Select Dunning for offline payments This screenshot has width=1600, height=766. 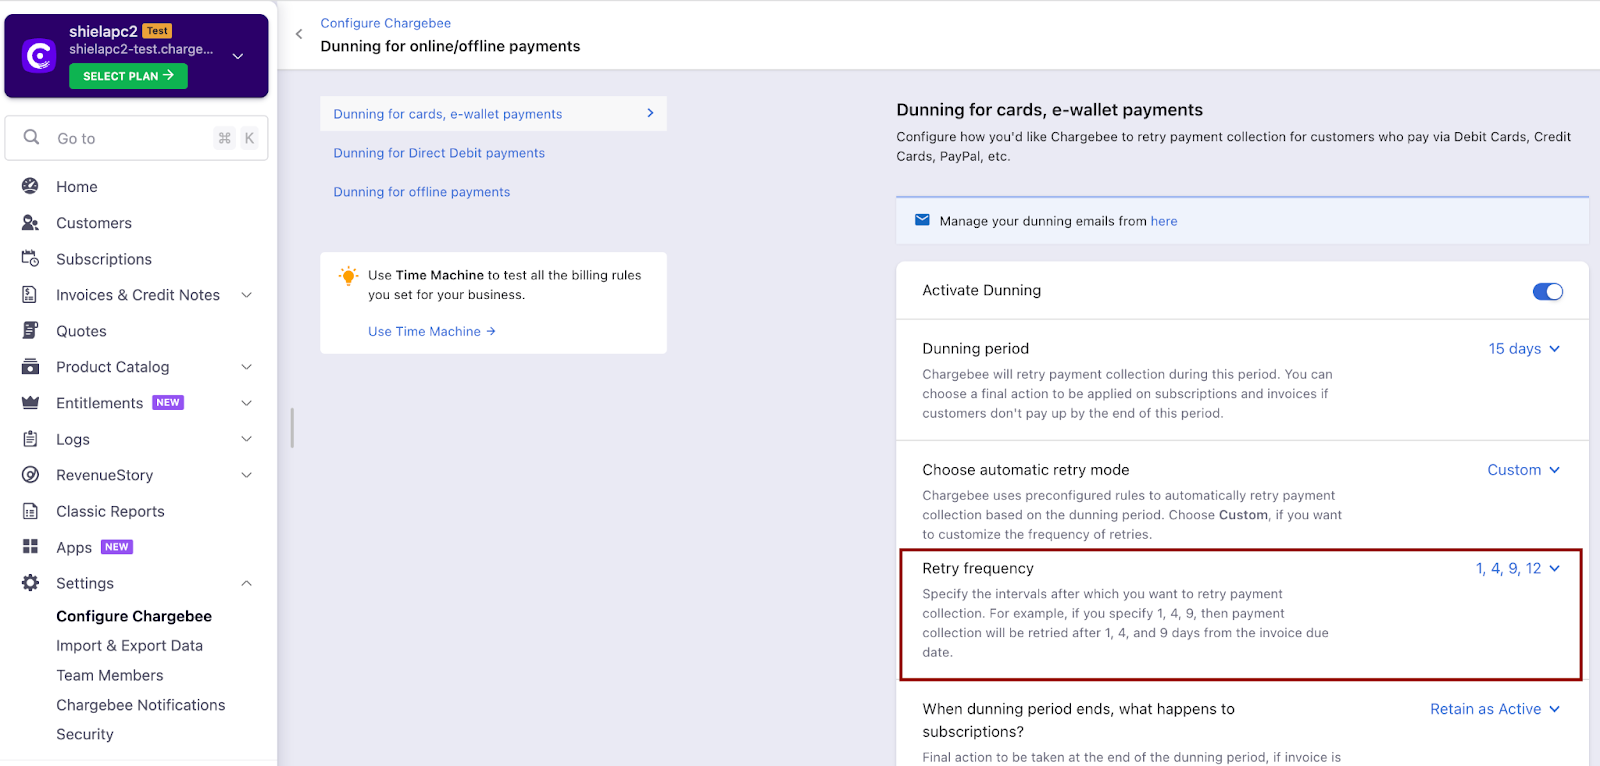coord(421,192)
